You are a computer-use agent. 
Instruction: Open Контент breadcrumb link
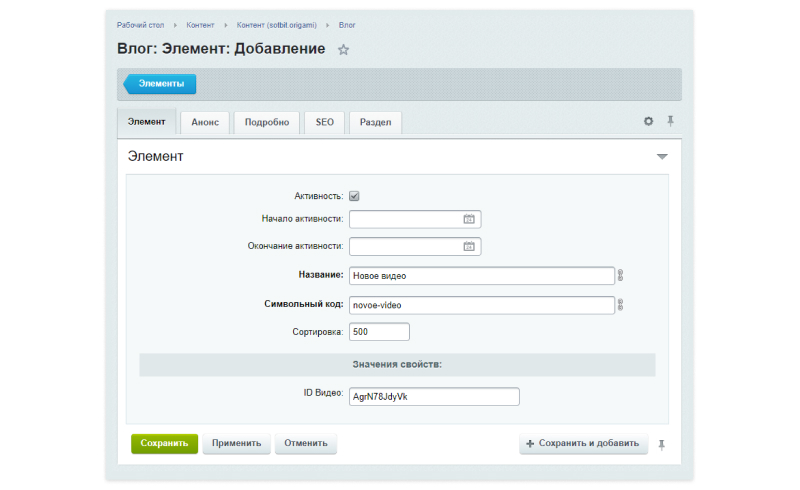200,25
